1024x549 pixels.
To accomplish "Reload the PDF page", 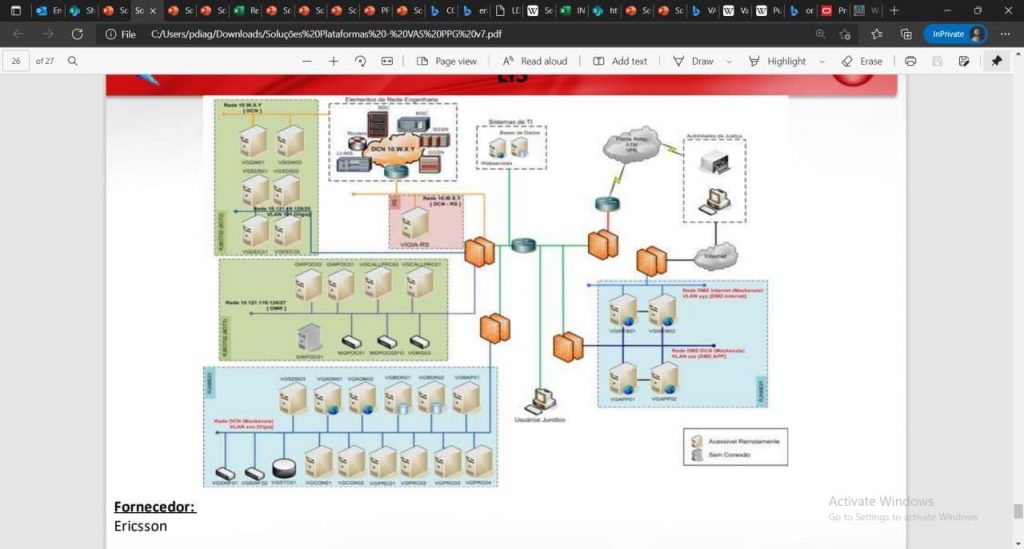I will 77,34.
